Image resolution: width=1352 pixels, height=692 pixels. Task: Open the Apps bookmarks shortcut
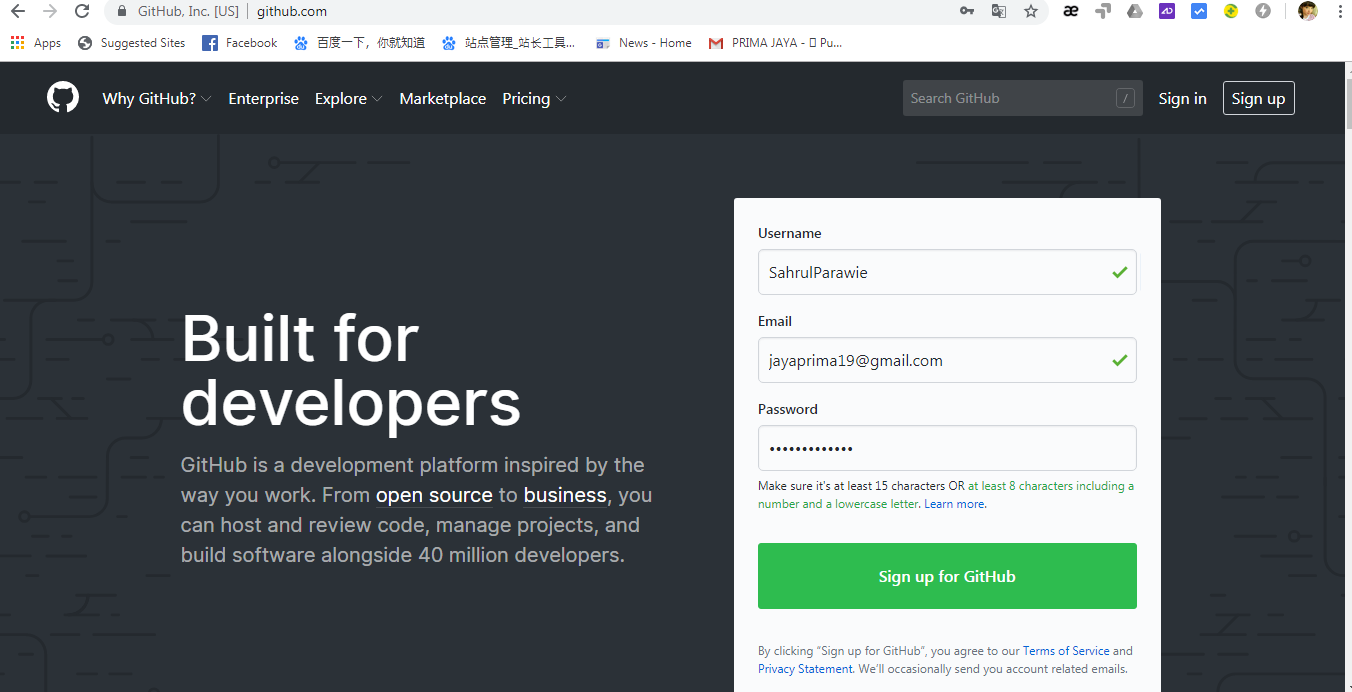[36, 43]
